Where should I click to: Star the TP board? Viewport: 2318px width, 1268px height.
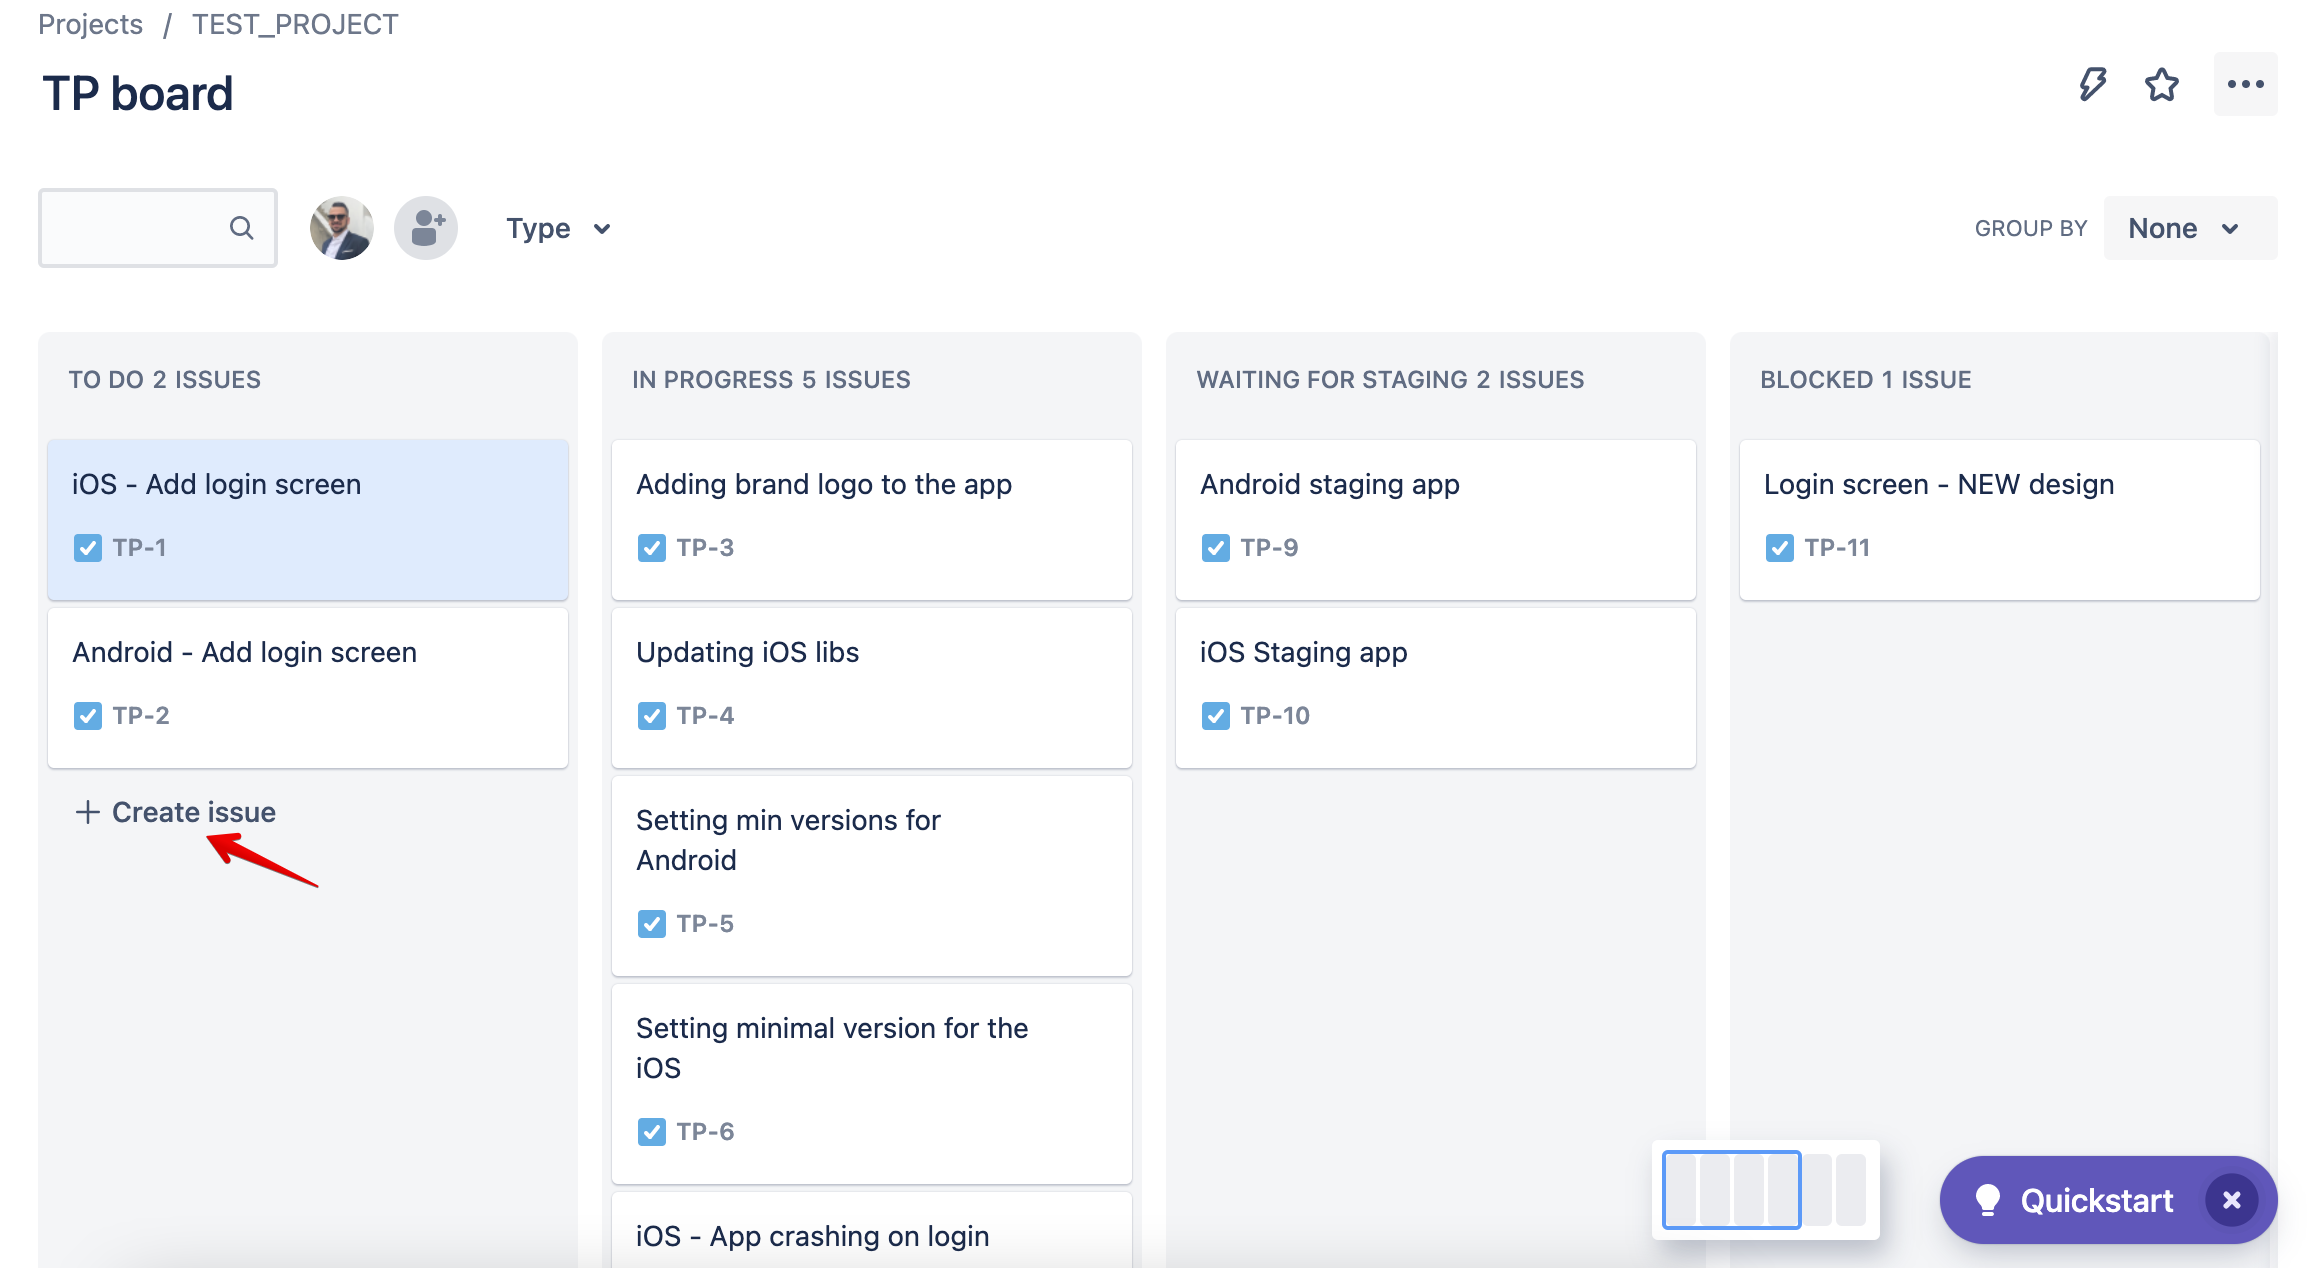2162,84
